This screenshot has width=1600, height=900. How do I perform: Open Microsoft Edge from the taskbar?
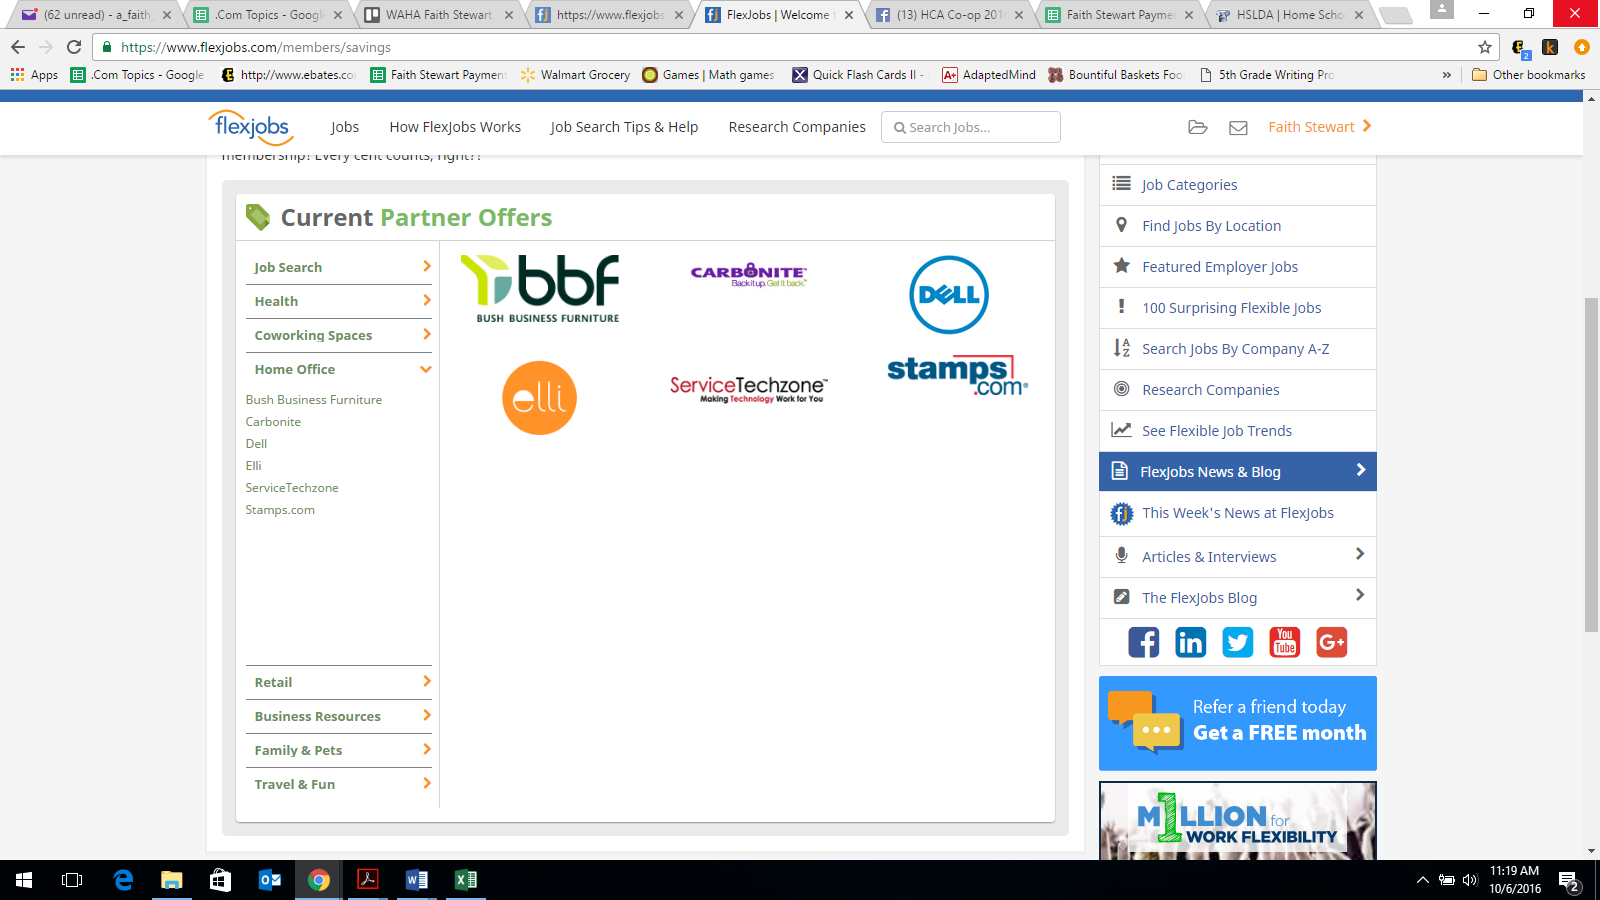pos(123,880)
